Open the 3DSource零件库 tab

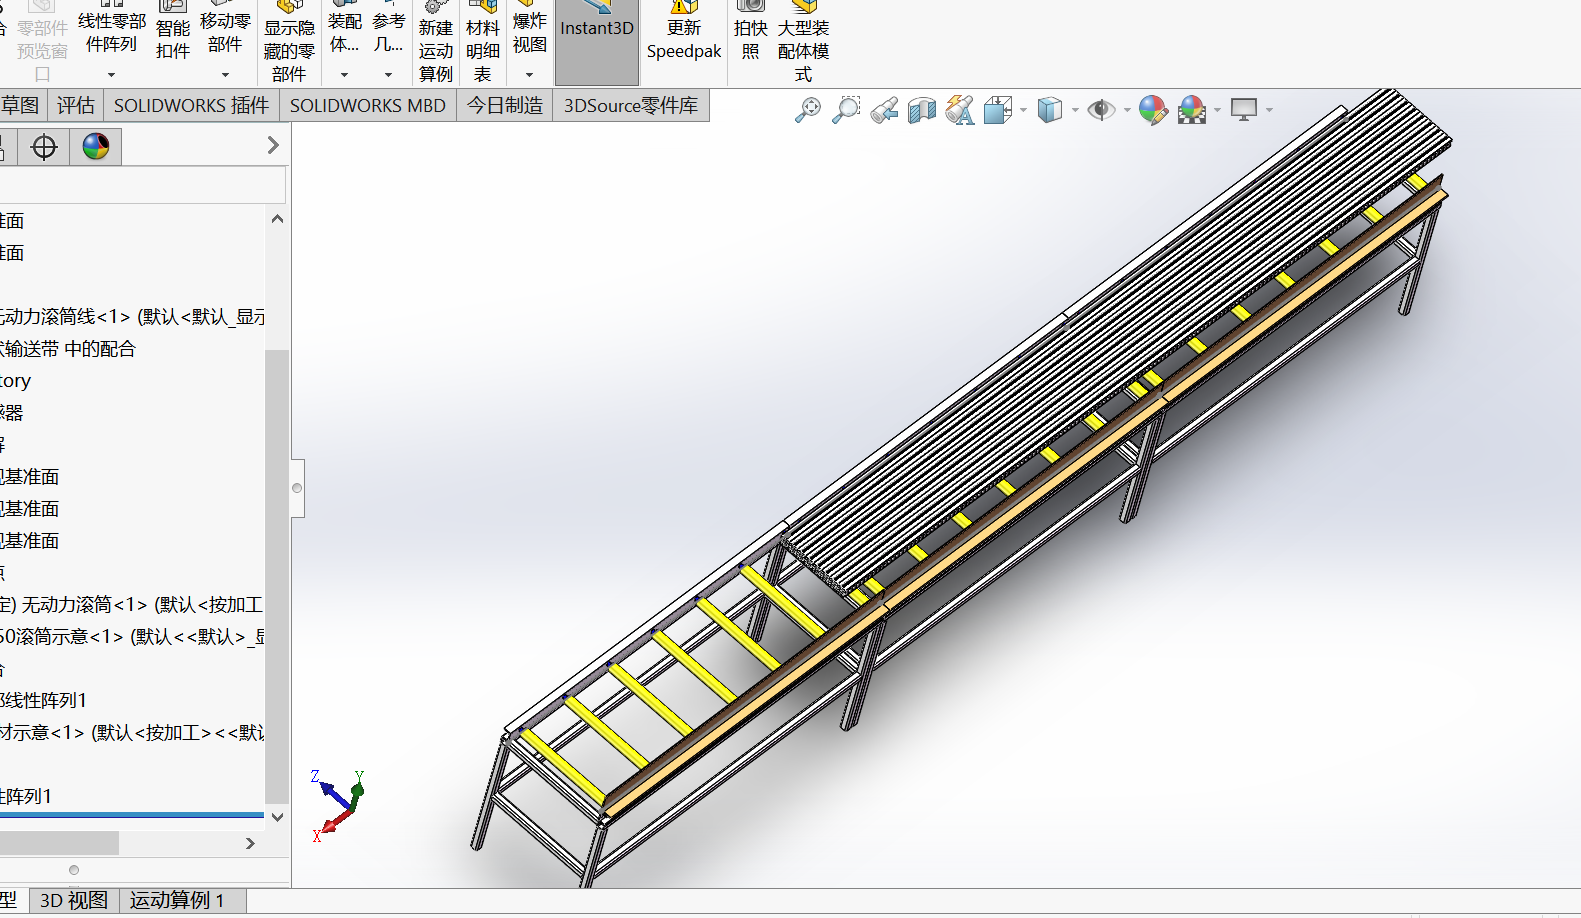631,106
